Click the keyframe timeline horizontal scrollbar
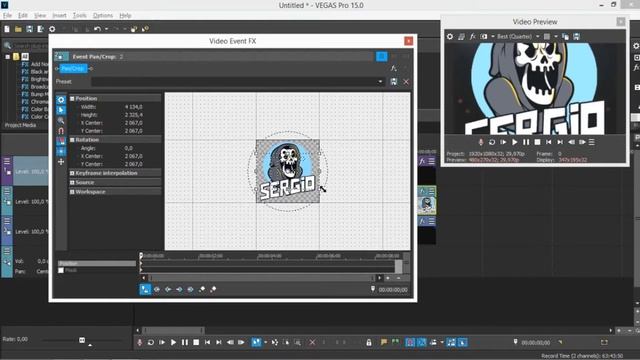The image size is (640, 360). pyautogui.click(x=261, y=278)
